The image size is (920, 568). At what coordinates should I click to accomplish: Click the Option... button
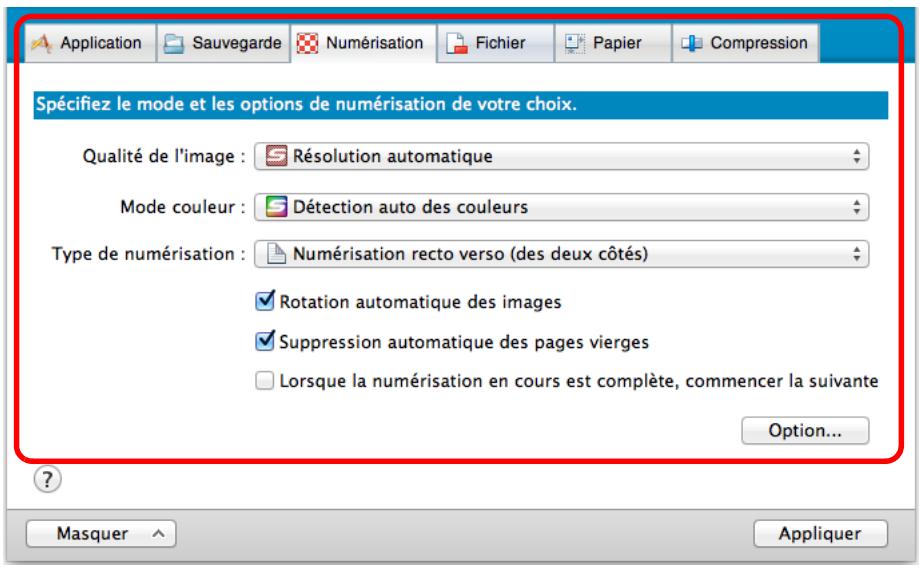tap(804, 431)
